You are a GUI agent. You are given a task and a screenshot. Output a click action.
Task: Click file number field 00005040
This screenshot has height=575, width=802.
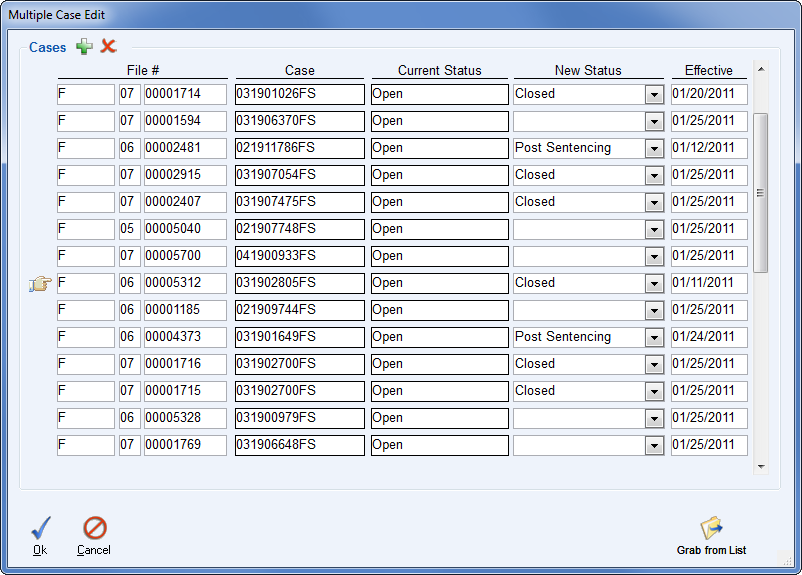(185, 230)
